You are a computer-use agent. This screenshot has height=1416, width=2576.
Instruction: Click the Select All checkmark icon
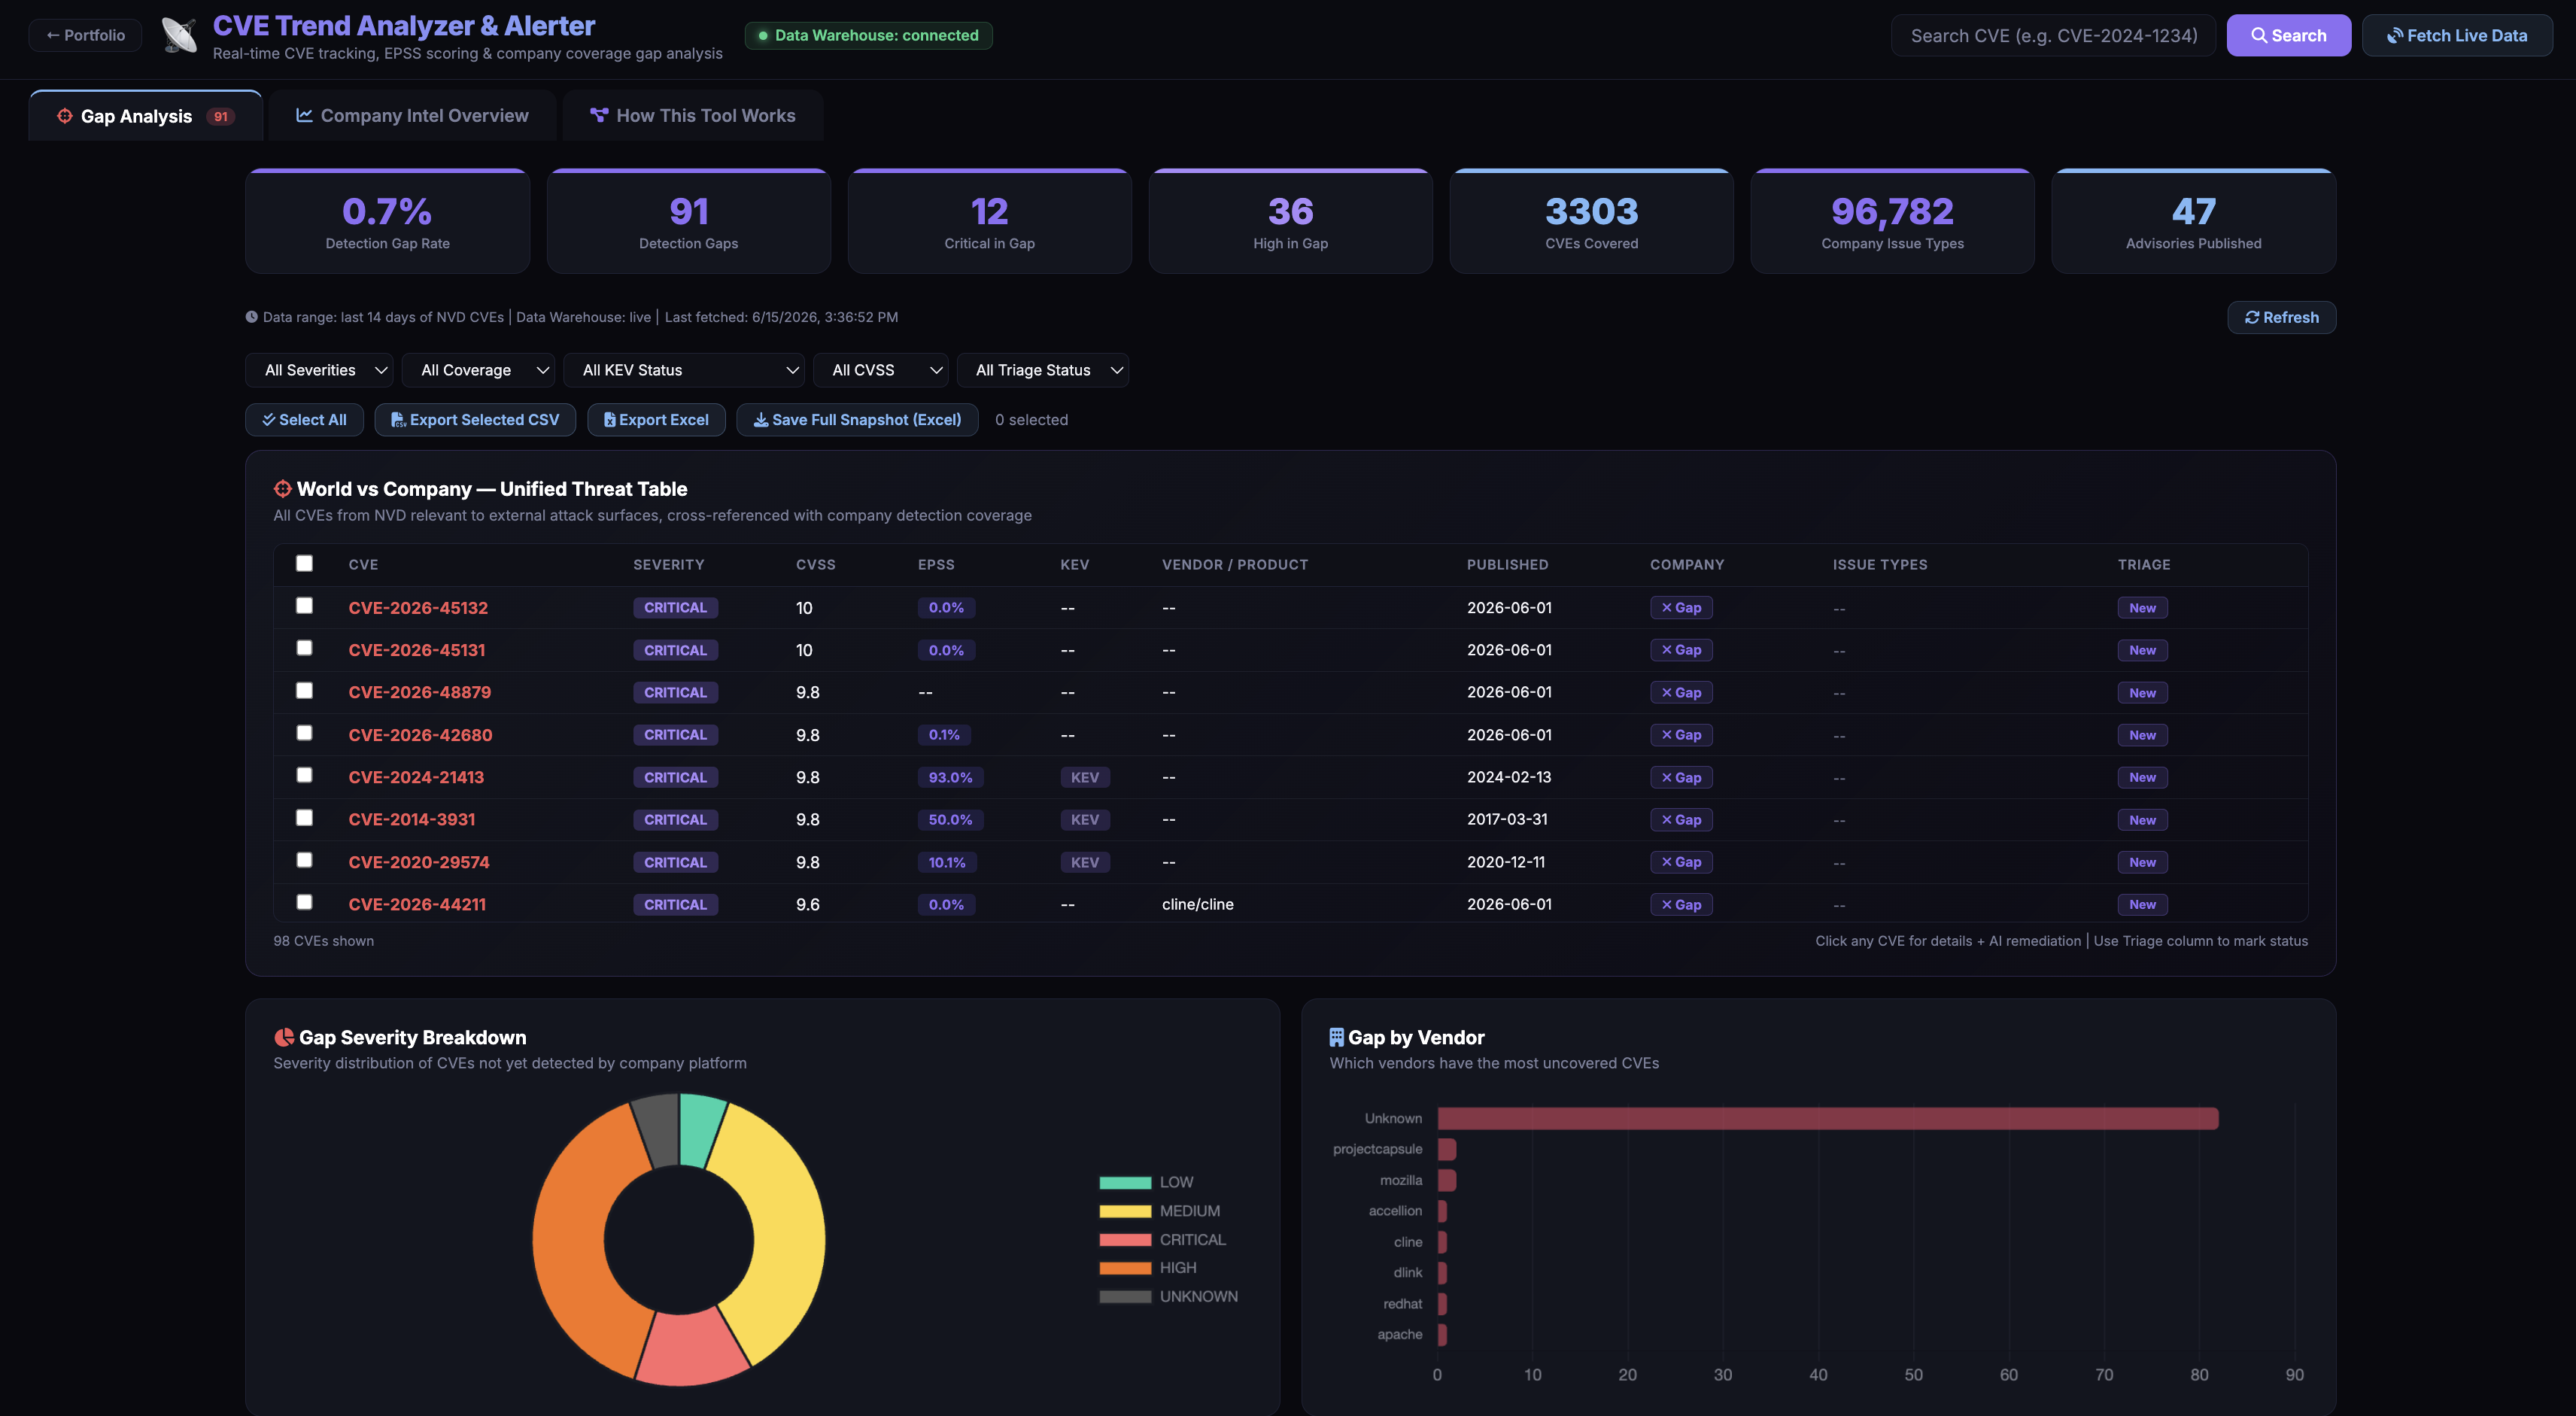[268, 420]
